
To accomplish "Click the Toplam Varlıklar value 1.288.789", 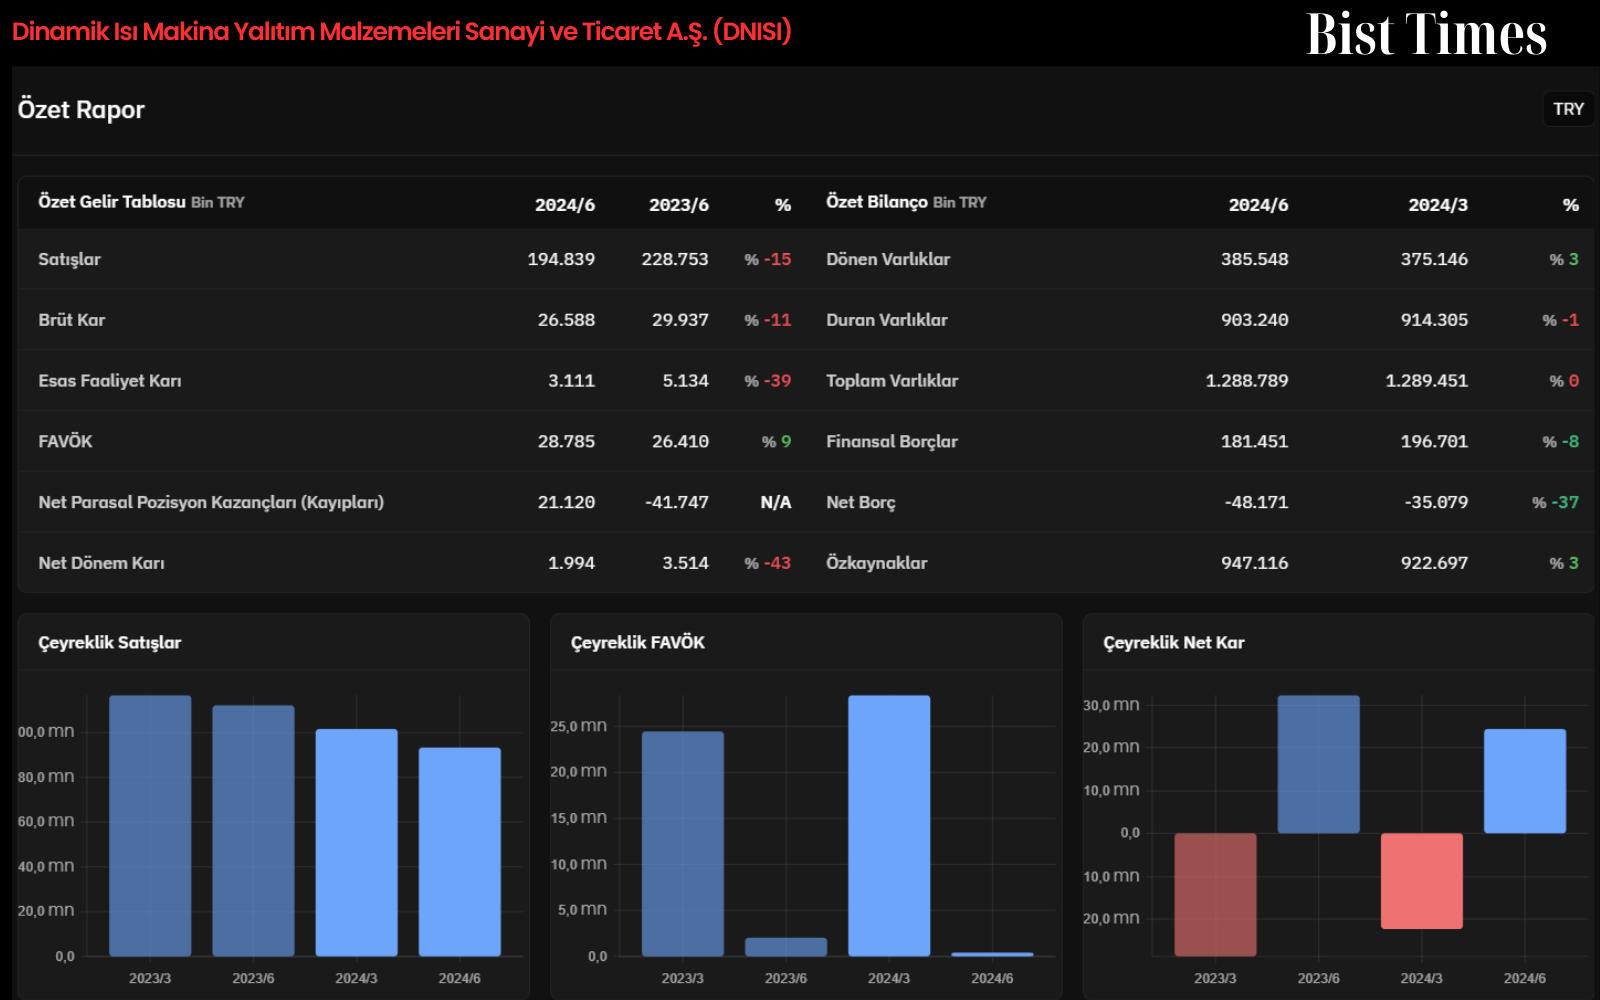I will click(1247, 381).
